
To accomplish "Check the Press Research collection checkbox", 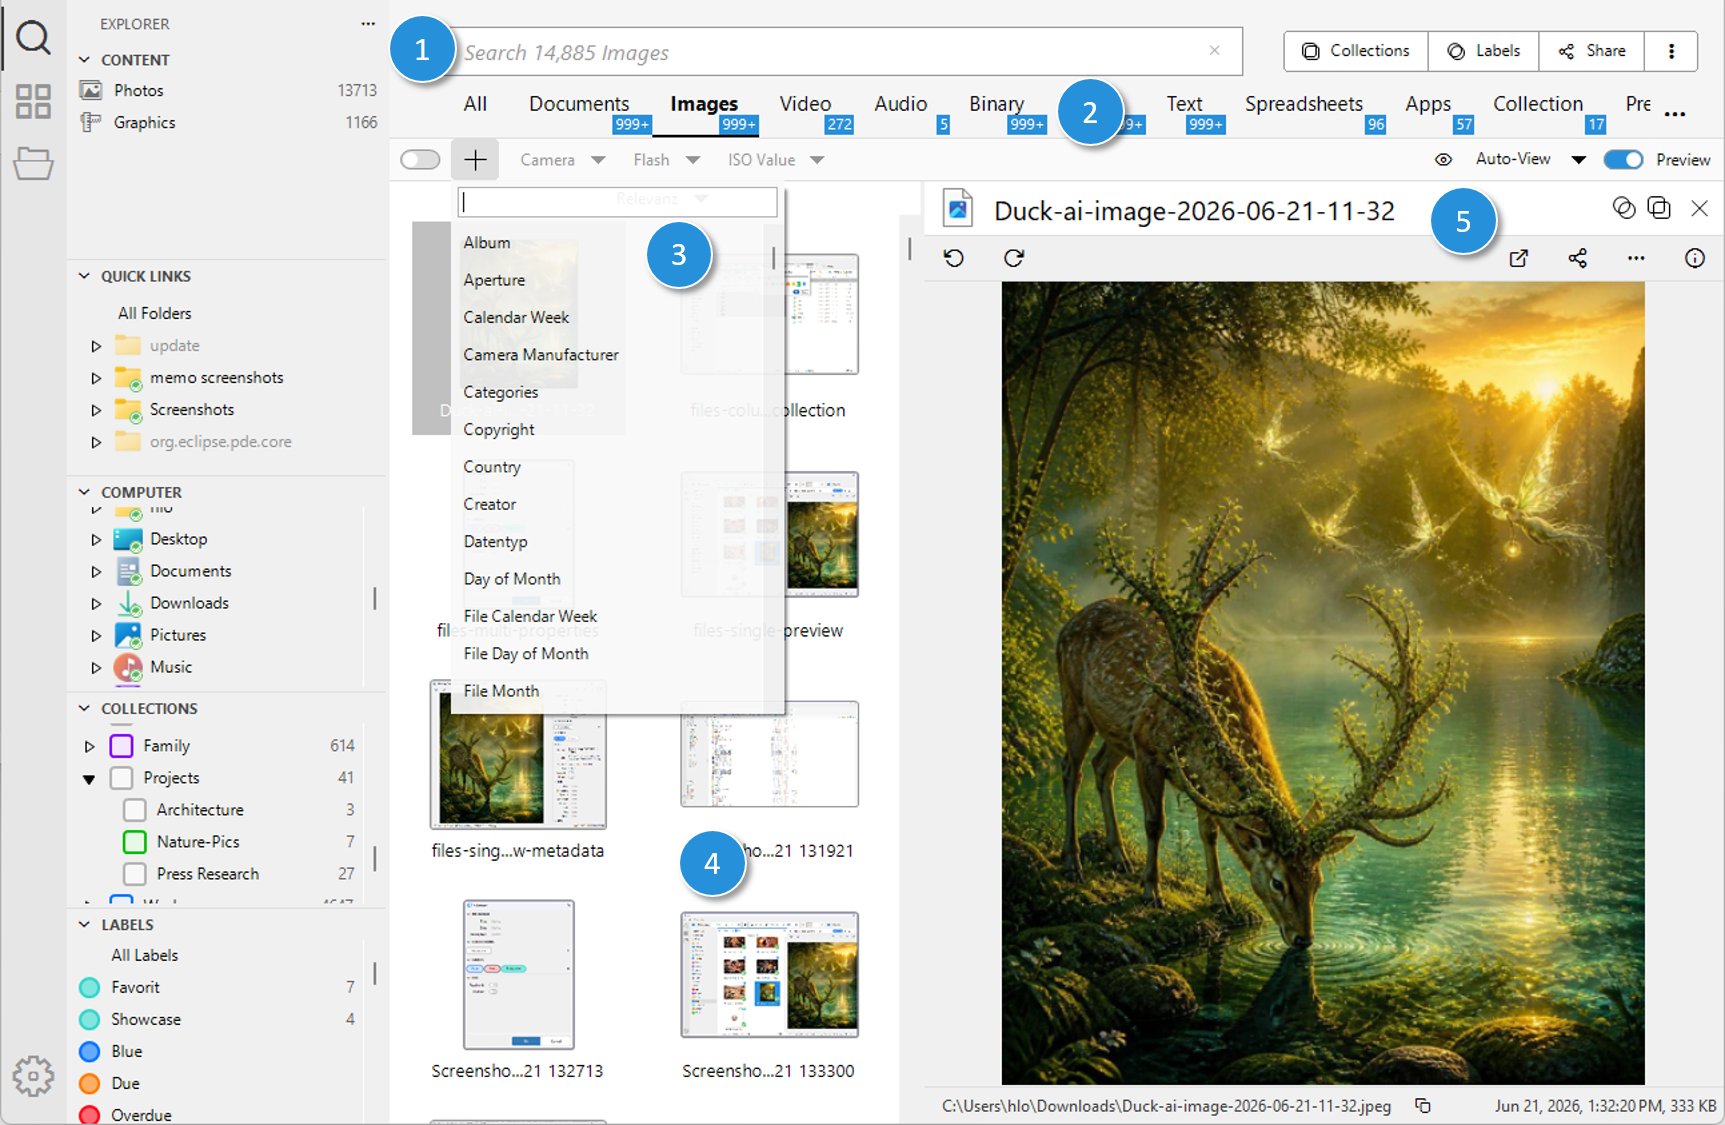I will pyautogui.click(x=135, y=874).
